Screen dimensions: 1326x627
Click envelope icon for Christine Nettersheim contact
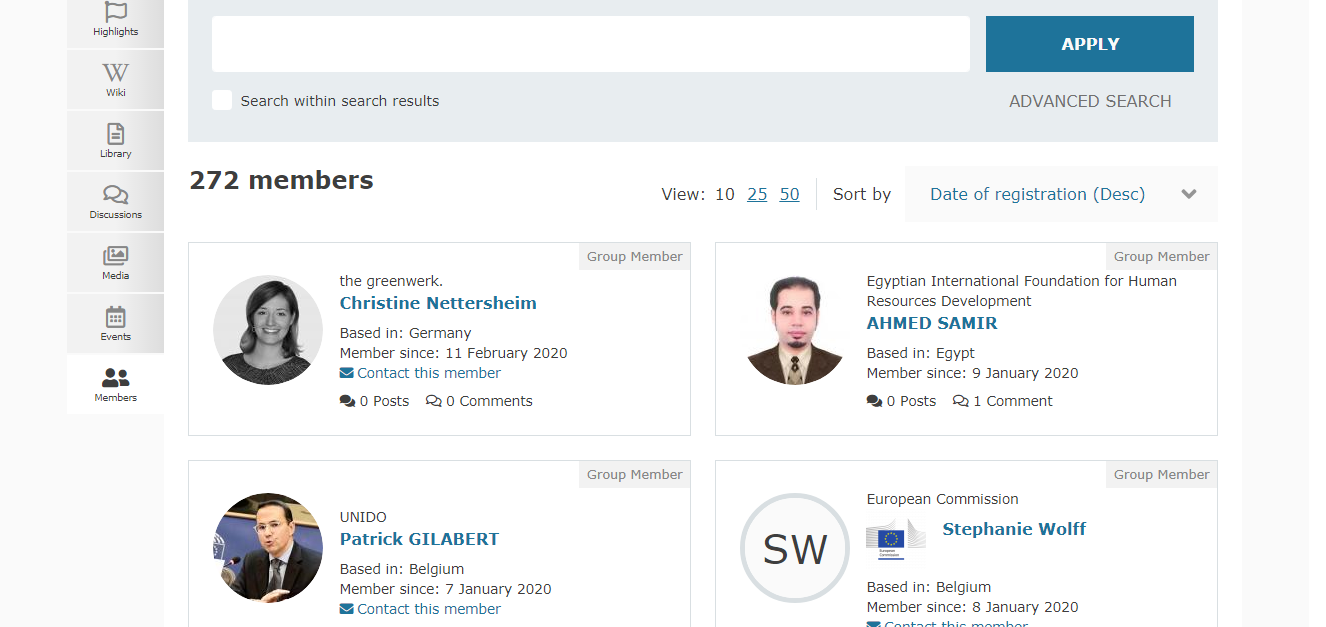coord(346,373)
